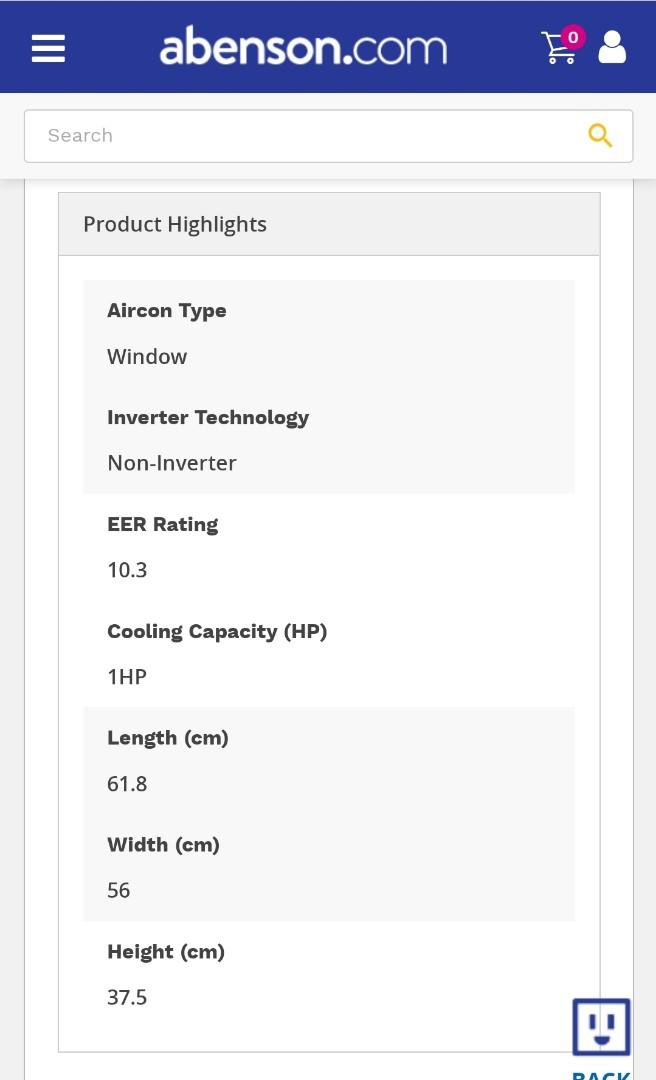
Task: Click the cart badge showing 0 items
Action: pos(573,37)
